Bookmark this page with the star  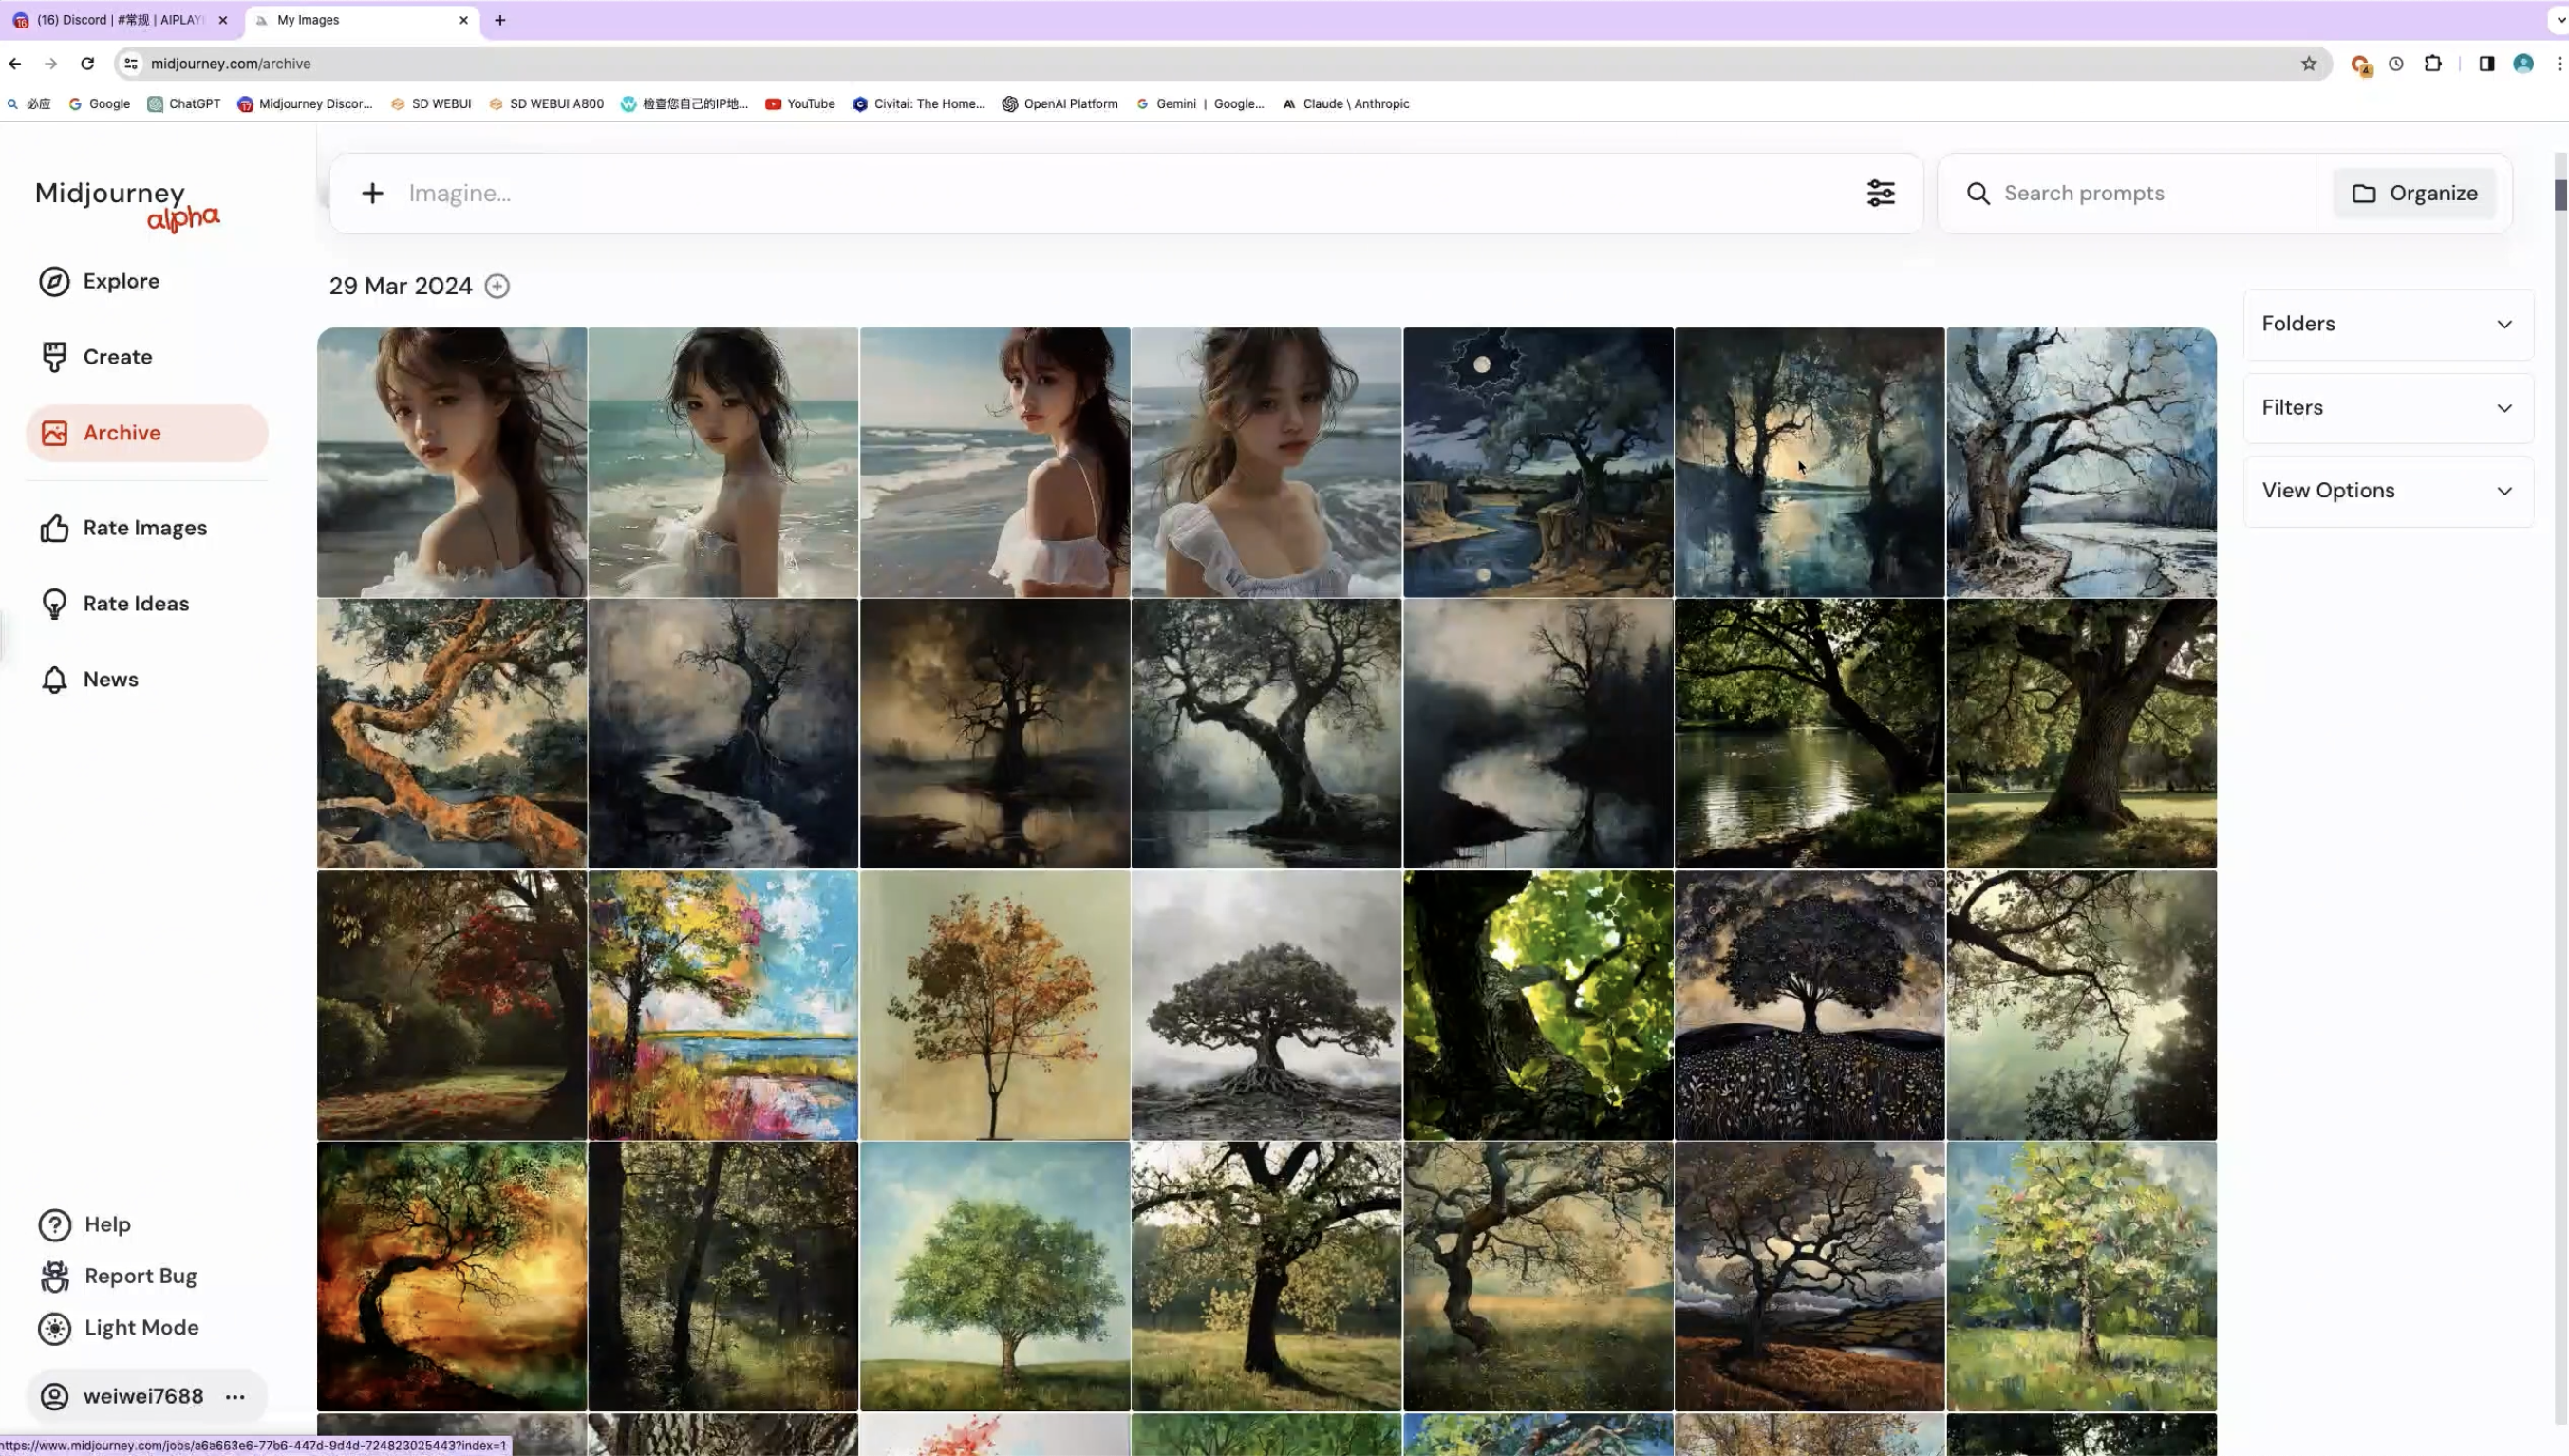point(2308,64)
